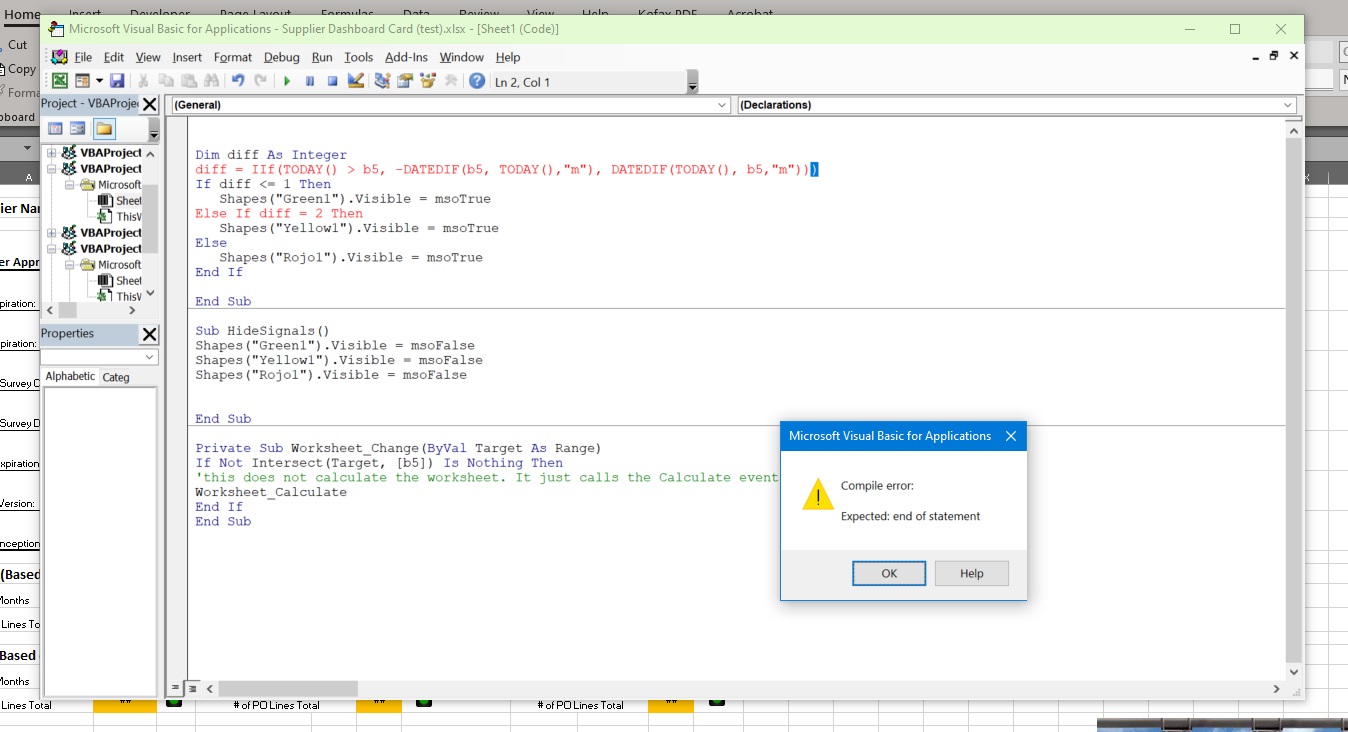Click the code window scroll-down arrow

pos(1295,672)
